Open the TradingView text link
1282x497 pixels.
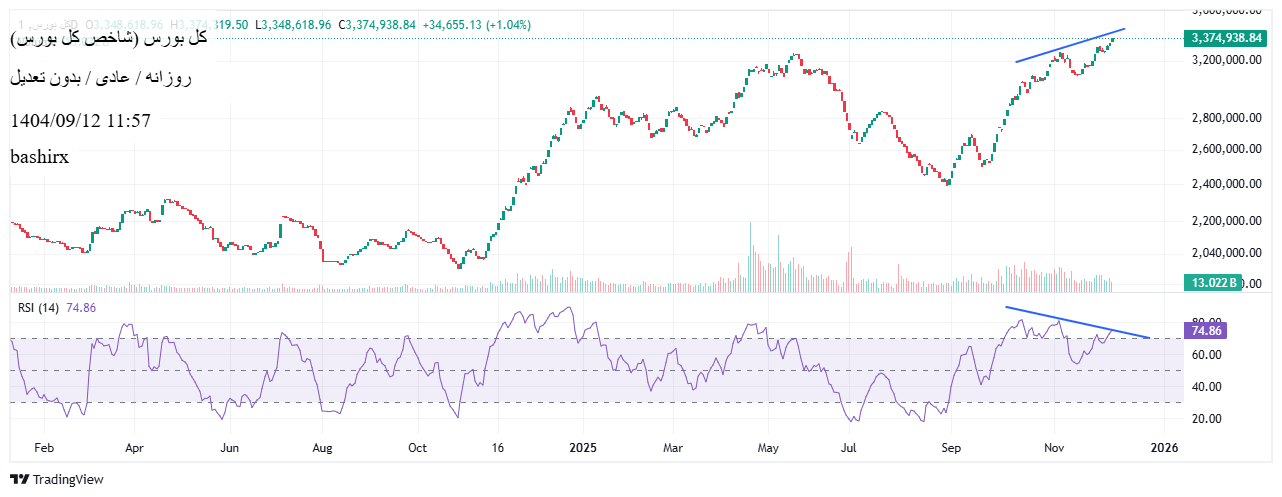(x=67, y=480)
